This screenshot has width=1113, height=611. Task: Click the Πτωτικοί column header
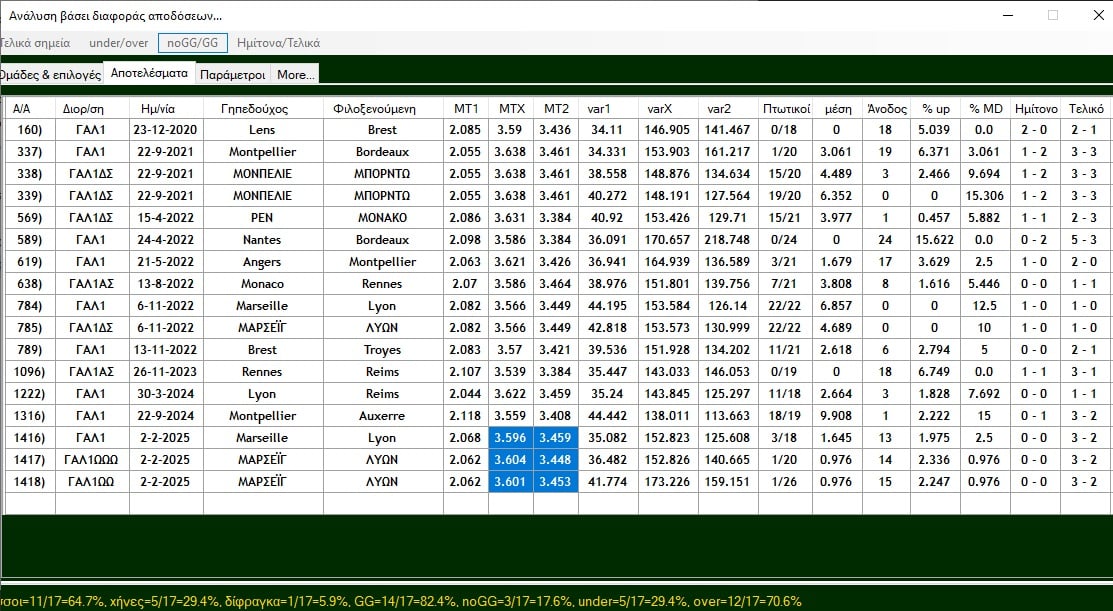coord(786,108)
